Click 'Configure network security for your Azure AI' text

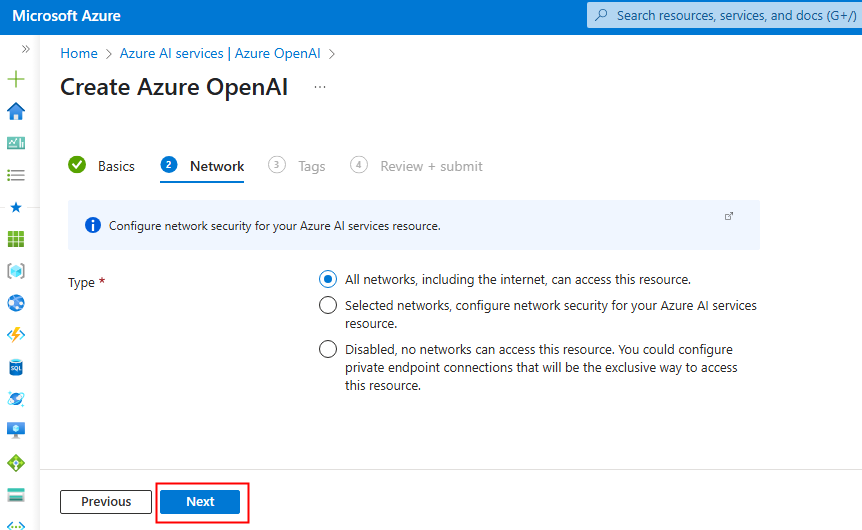(x=274, y=226)
